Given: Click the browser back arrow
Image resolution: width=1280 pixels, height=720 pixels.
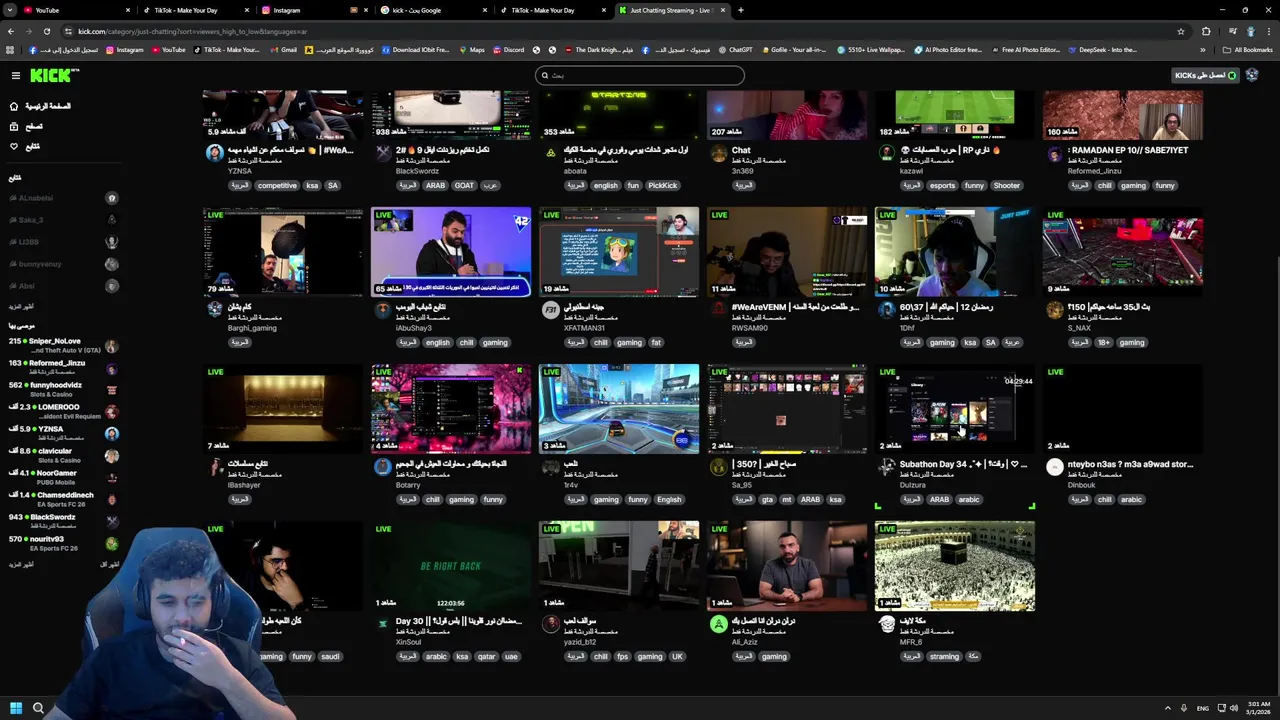Looking at the screenshot, I should pos(11,31).
